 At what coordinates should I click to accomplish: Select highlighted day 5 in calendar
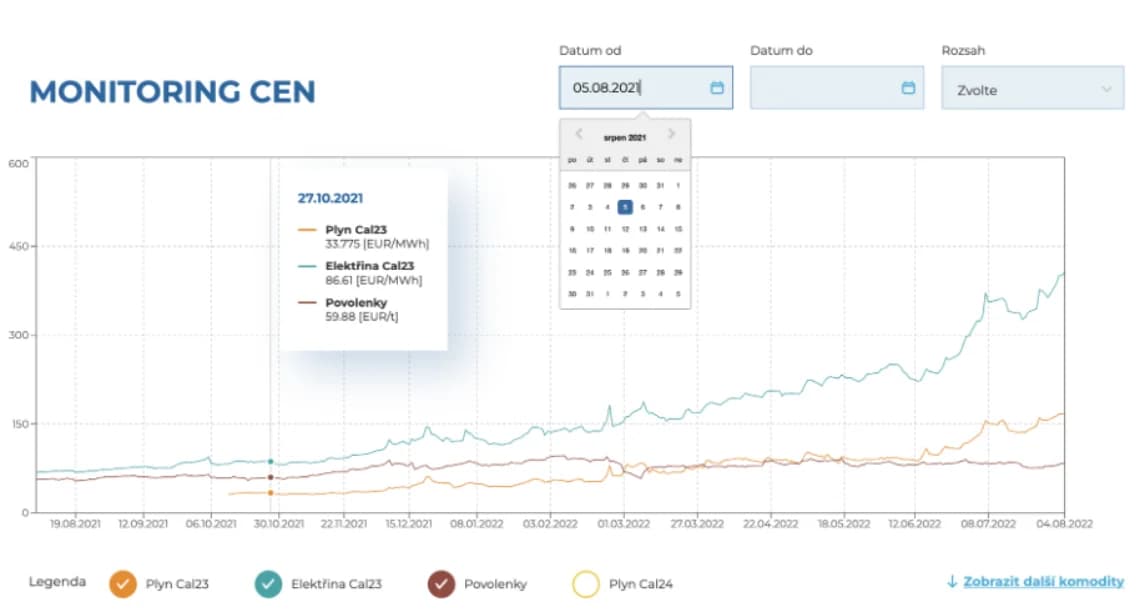[625, 207]
